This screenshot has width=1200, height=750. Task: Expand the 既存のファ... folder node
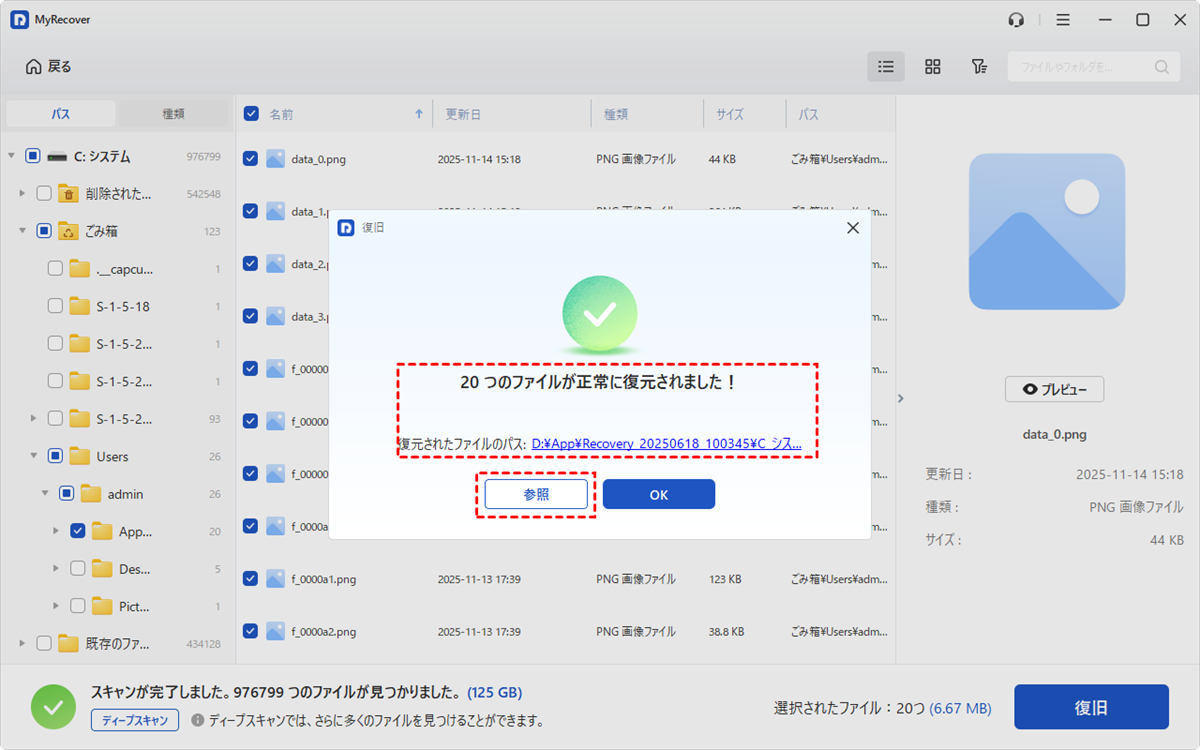coord(22,644)
